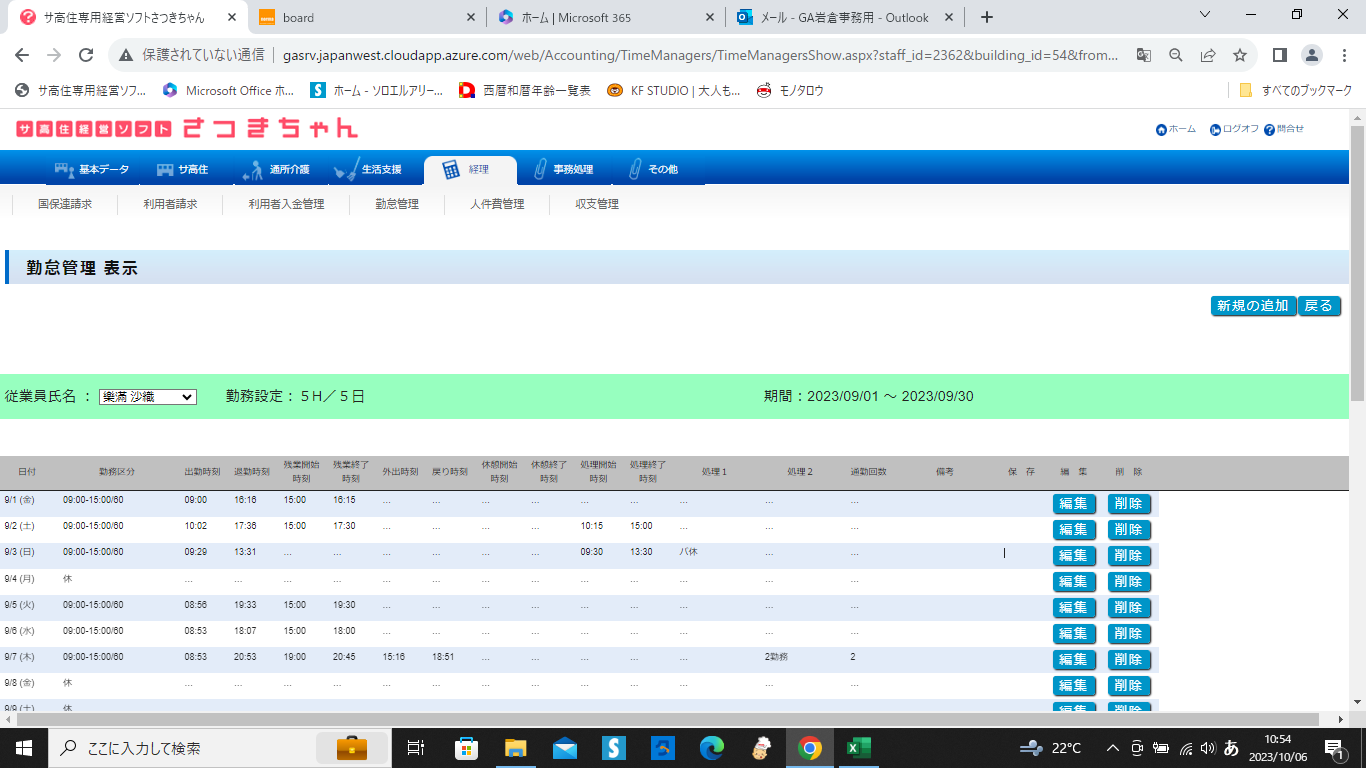This screenshot has height=768, width=1366.
Task: Select the 人件費管理 submenu item
Action: pyautogui.click(x=497, y=204)
